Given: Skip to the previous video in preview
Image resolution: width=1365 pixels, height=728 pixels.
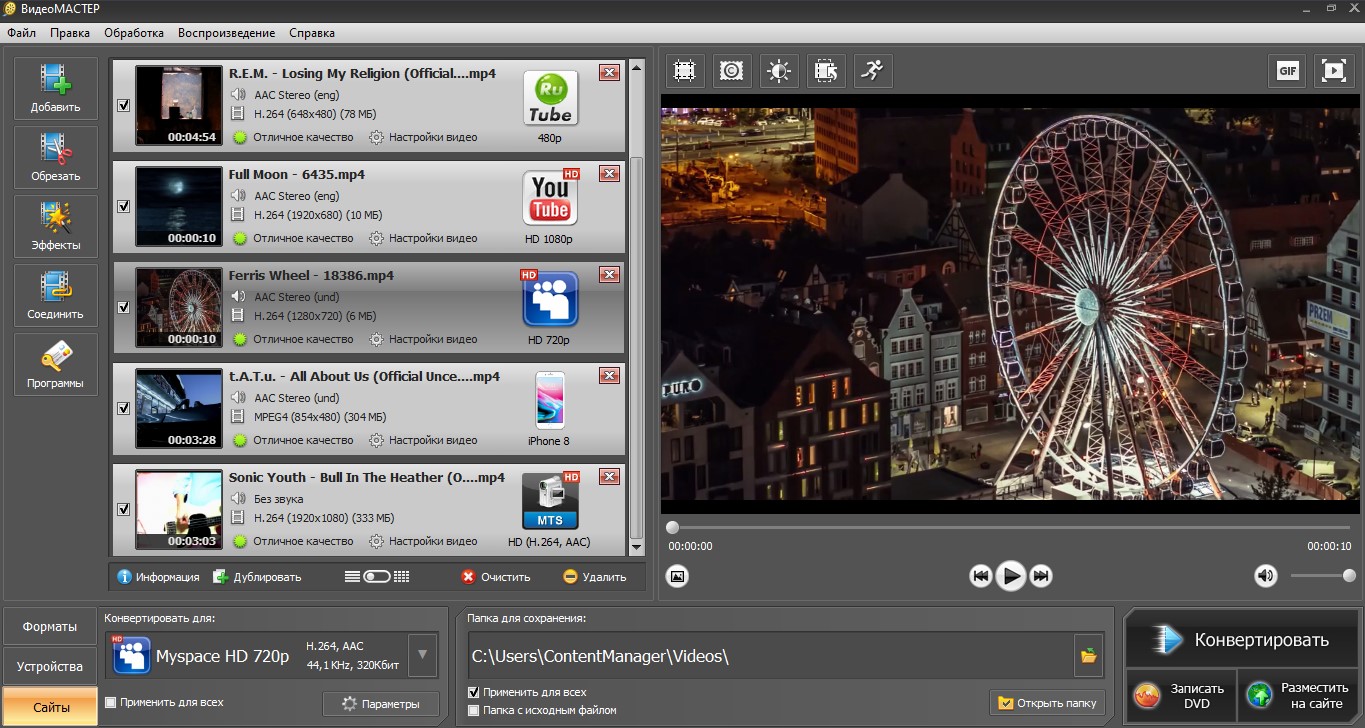Looking at the screenshot, I should coord(981,576).
